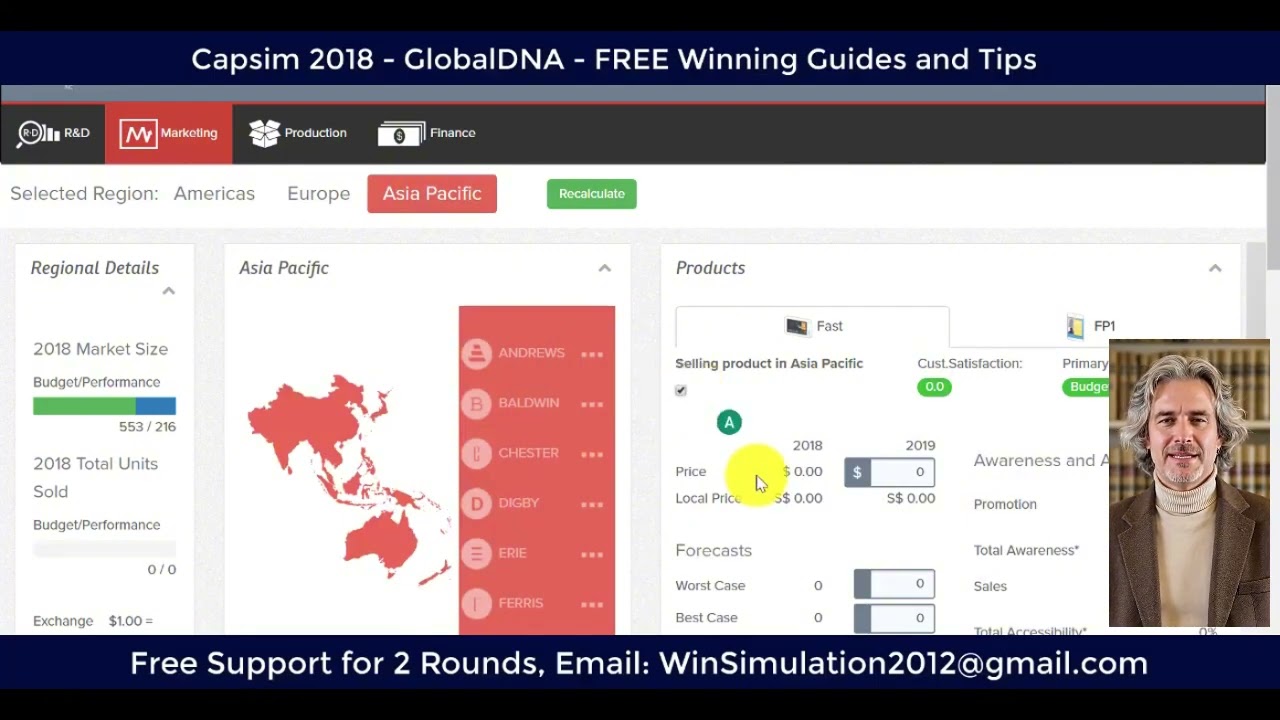Select the Americas region

tap(214, 194)
